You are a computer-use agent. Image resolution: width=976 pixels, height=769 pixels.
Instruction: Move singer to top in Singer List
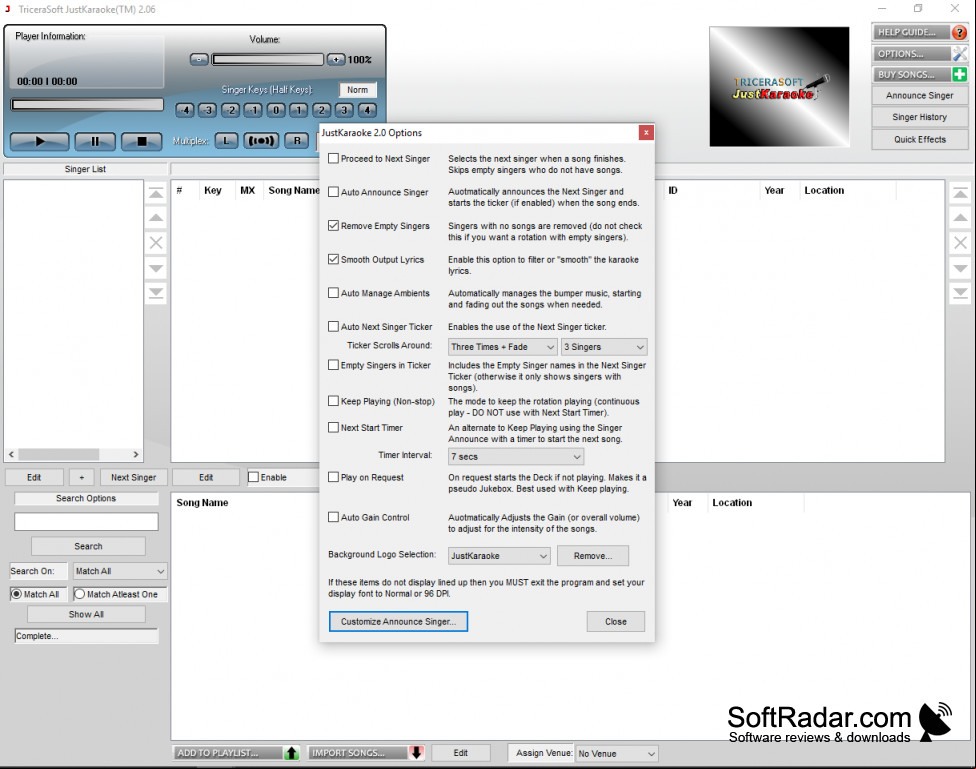[156, 194]
